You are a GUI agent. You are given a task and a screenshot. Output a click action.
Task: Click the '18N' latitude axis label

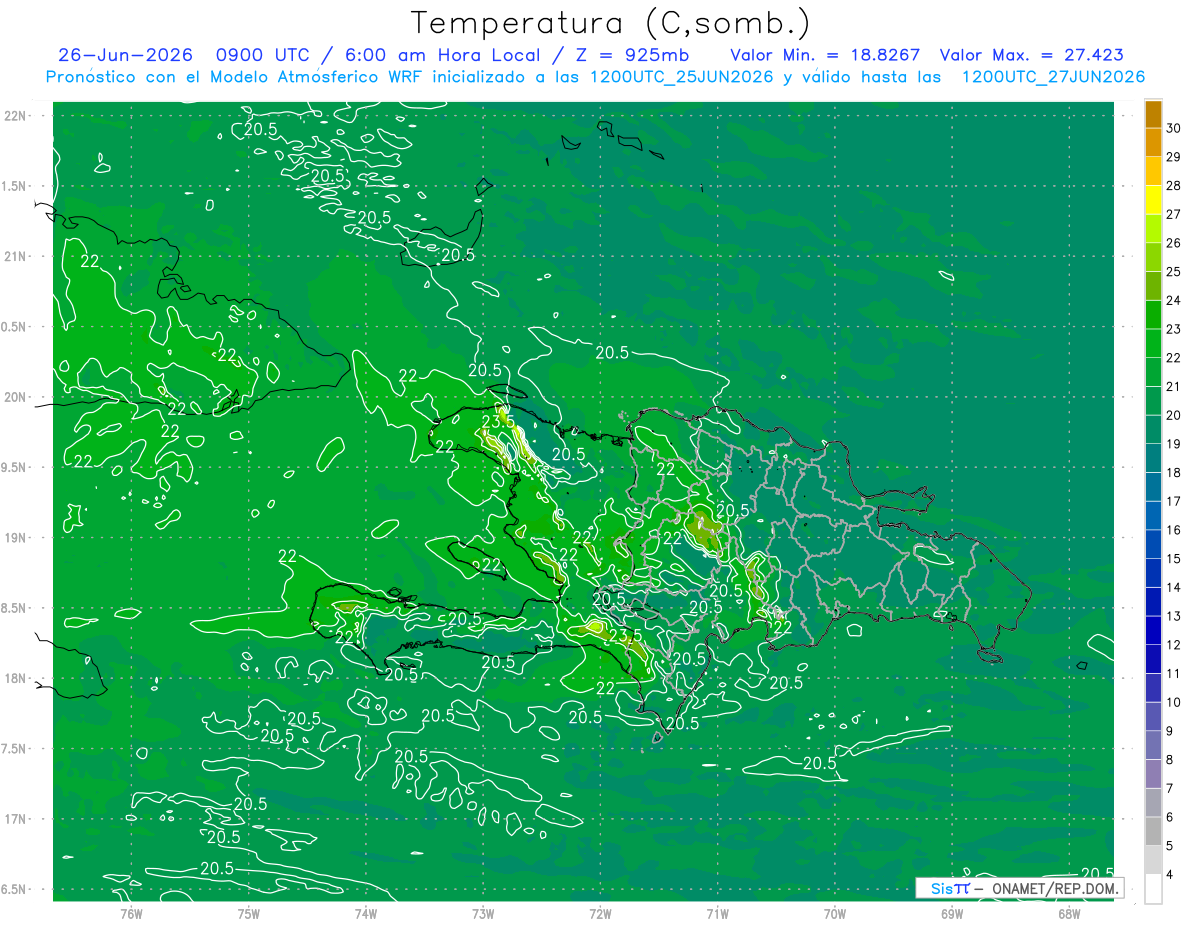click(17, 678)
